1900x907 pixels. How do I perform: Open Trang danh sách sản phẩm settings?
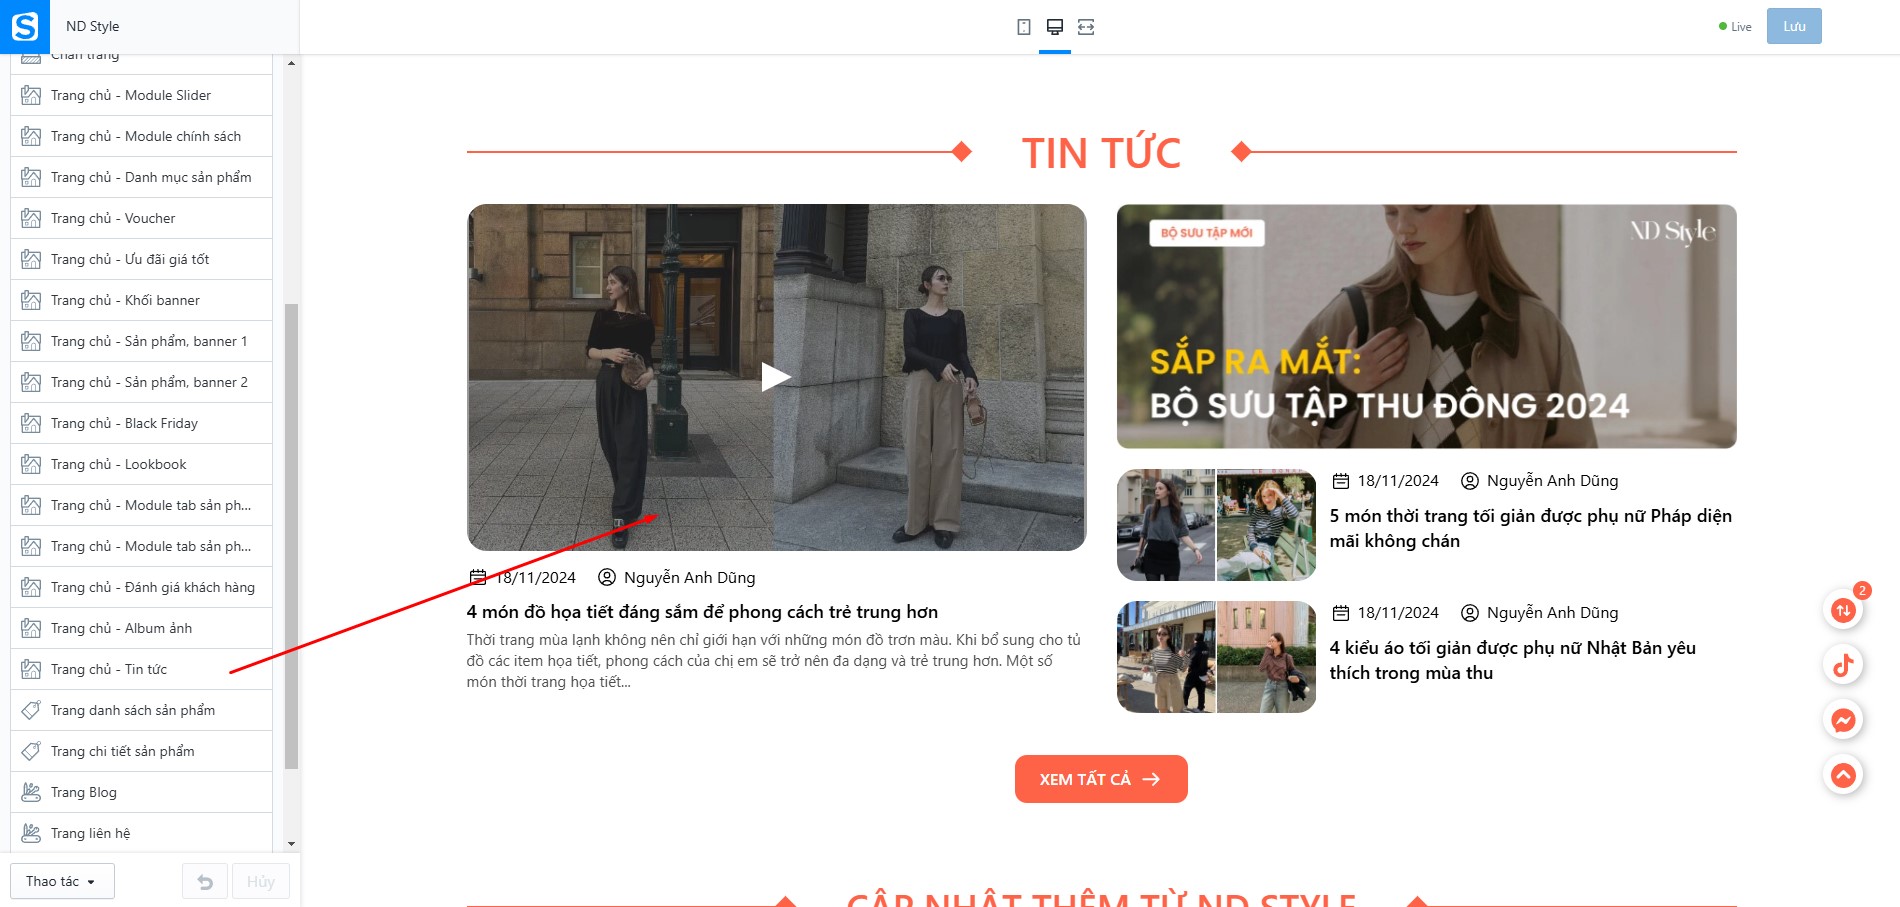coord(141,710)
